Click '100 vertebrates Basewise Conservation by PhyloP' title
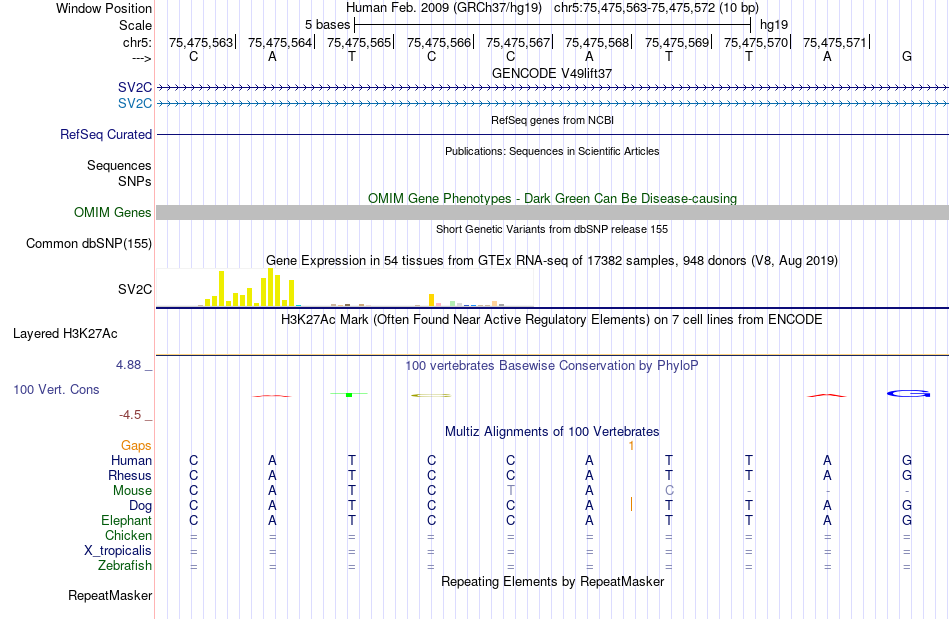The width and height of the screenshot is (950, 619). coord(552,366)
